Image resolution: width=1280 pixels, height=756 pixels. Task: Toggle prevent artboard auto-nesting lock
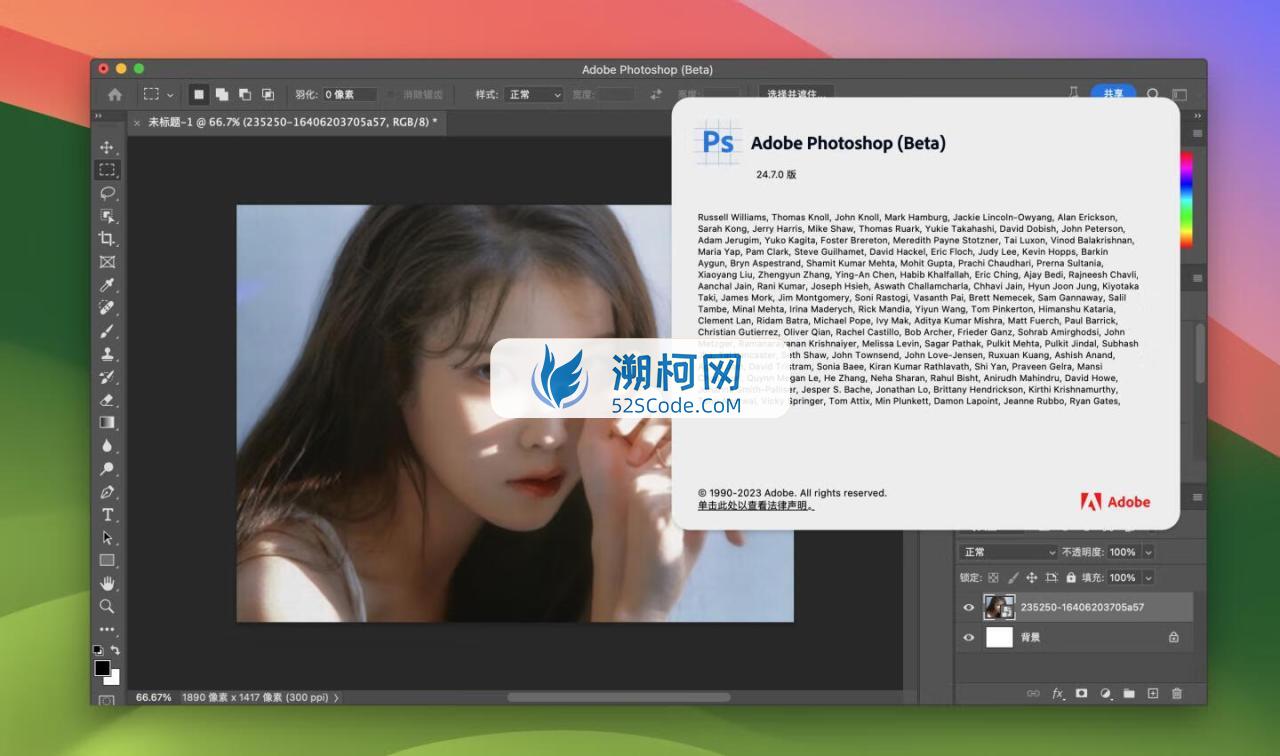[1051, 578]
